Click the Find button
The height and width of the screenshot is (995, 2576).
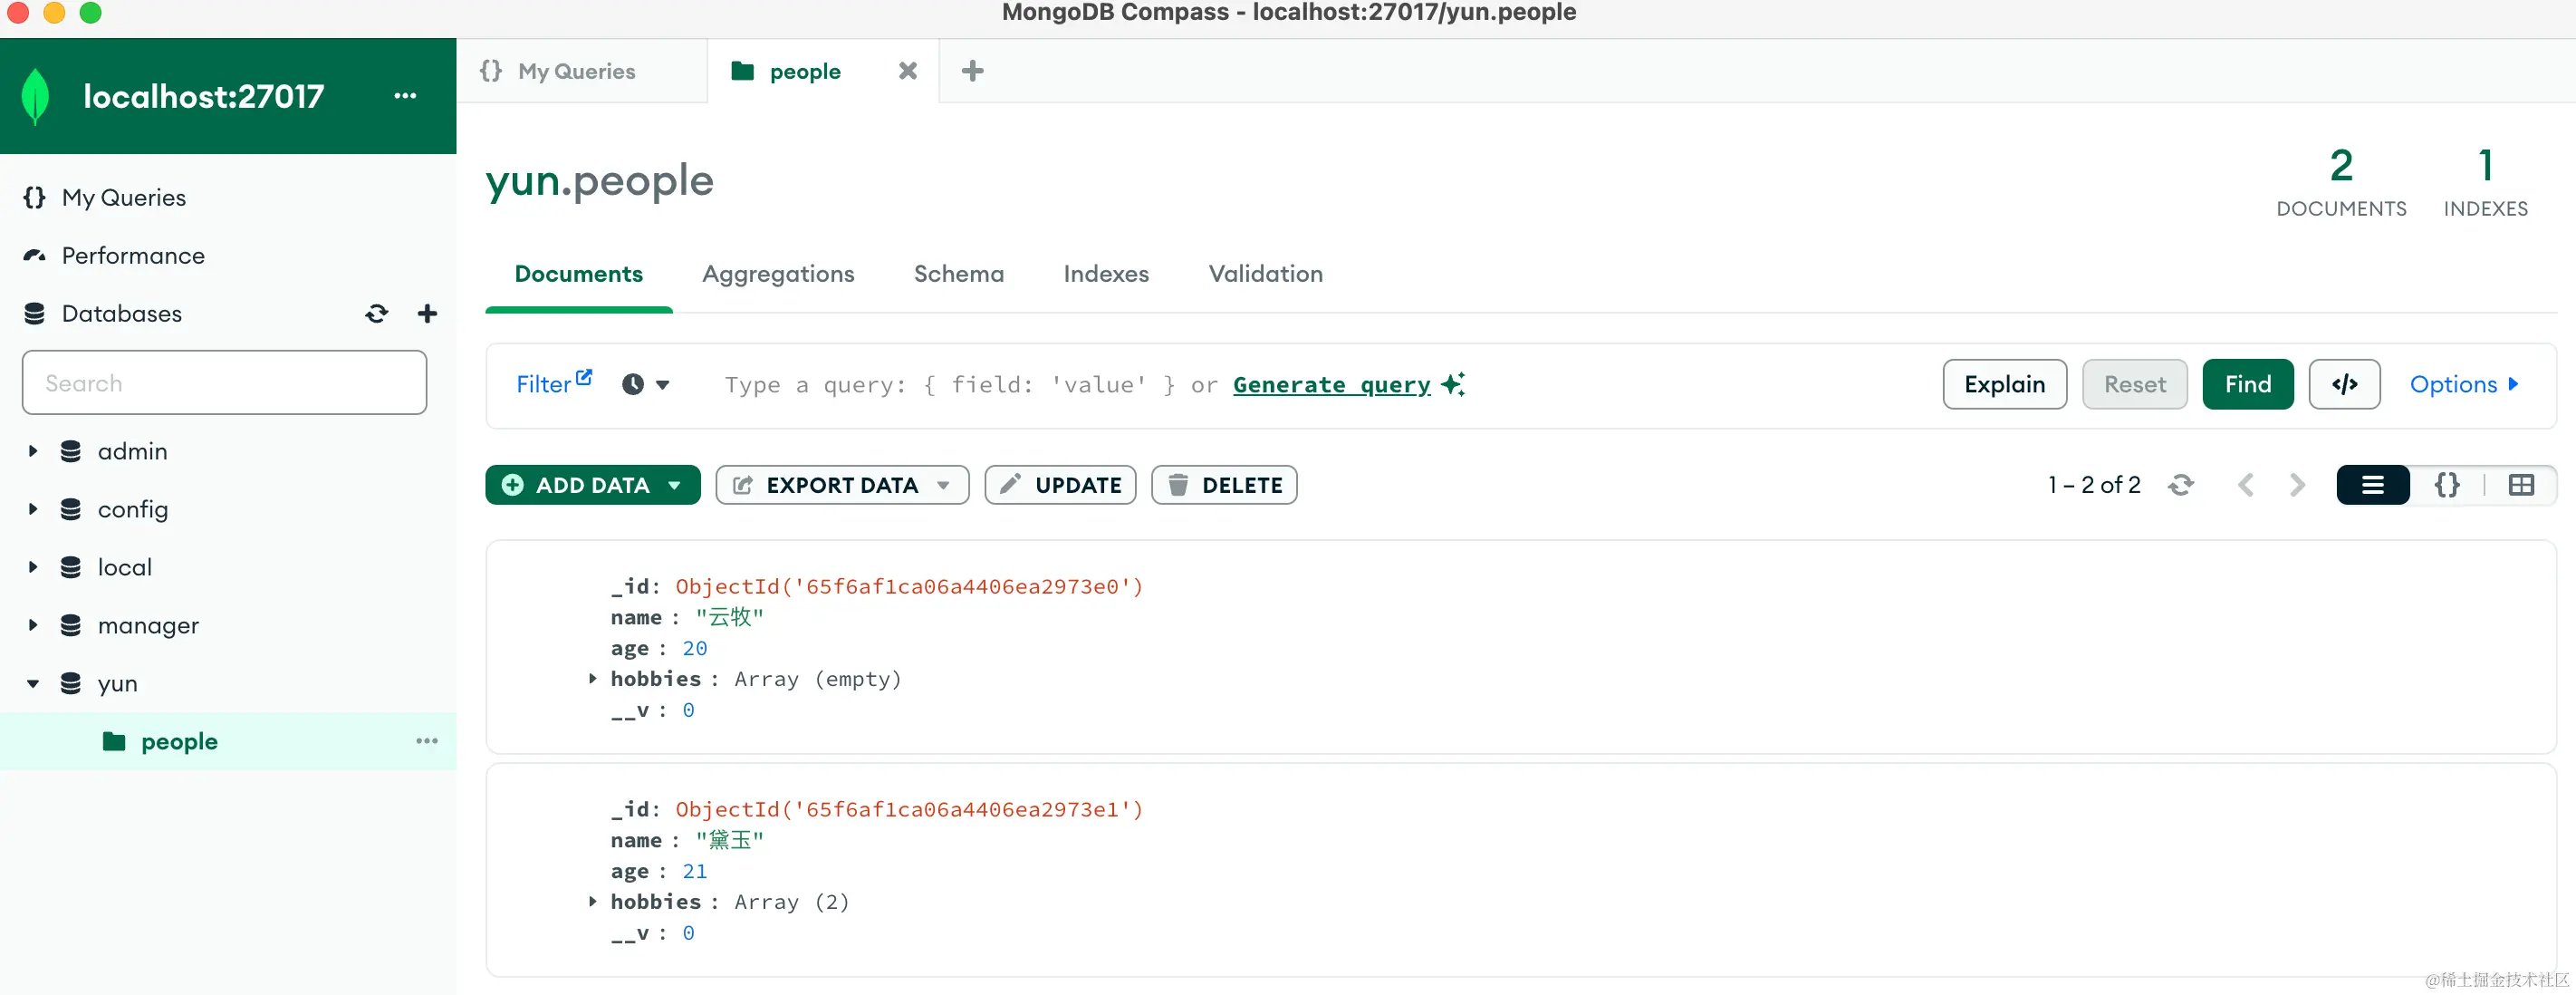point(2247,384)
